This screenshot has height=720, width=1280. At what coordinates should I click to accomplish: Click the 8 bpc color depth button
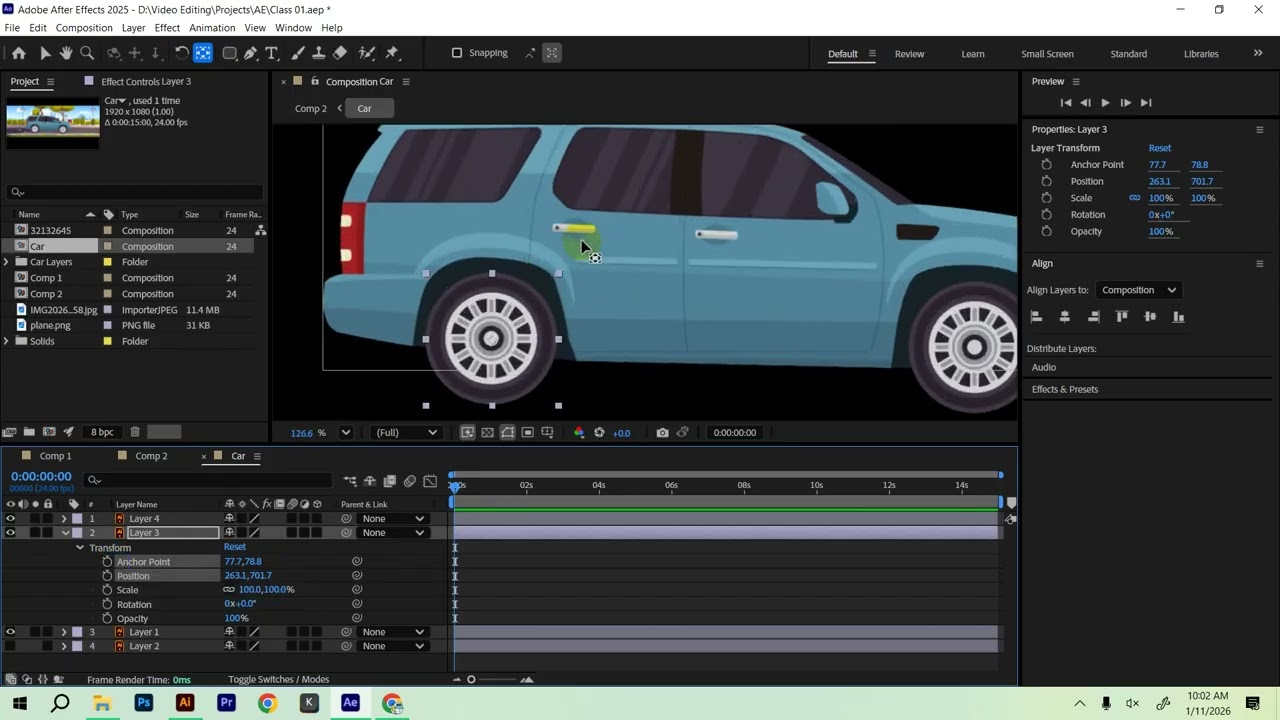point(102,432)
